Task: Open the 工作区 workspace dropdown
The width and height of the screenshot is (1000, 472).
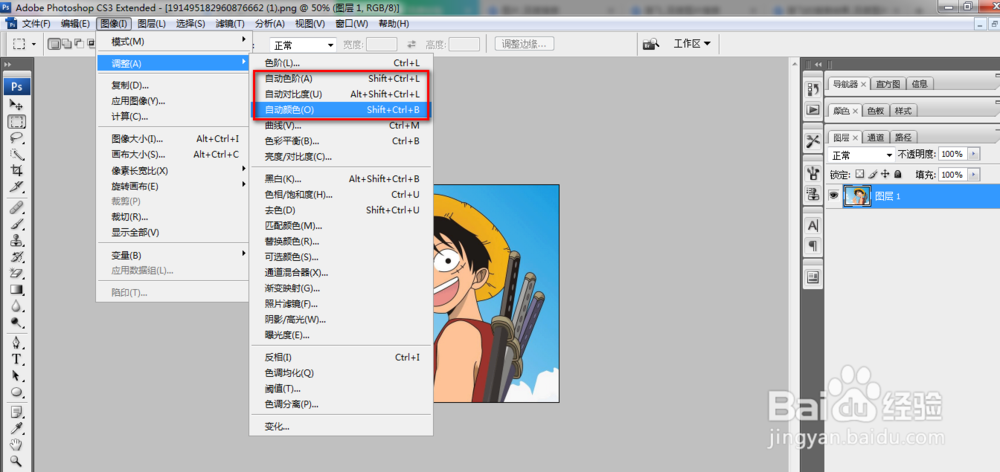Action: coord(693,44)
